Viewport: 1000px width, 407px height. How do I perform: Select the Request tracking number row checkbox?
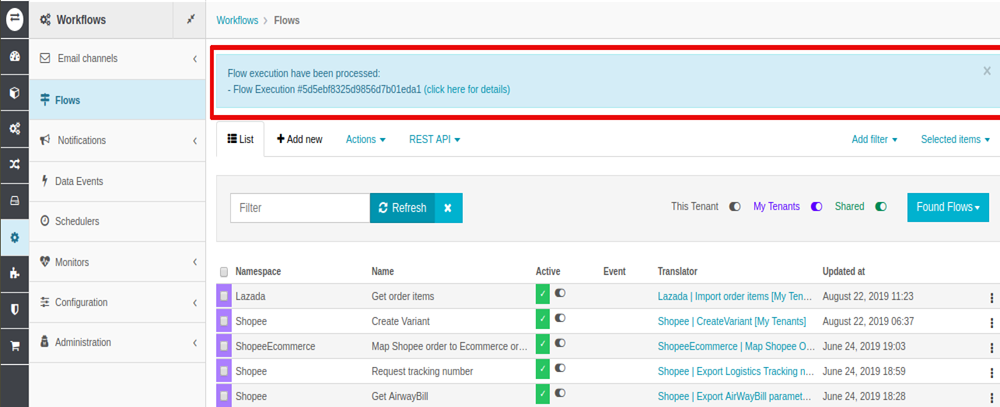[224, 371]
